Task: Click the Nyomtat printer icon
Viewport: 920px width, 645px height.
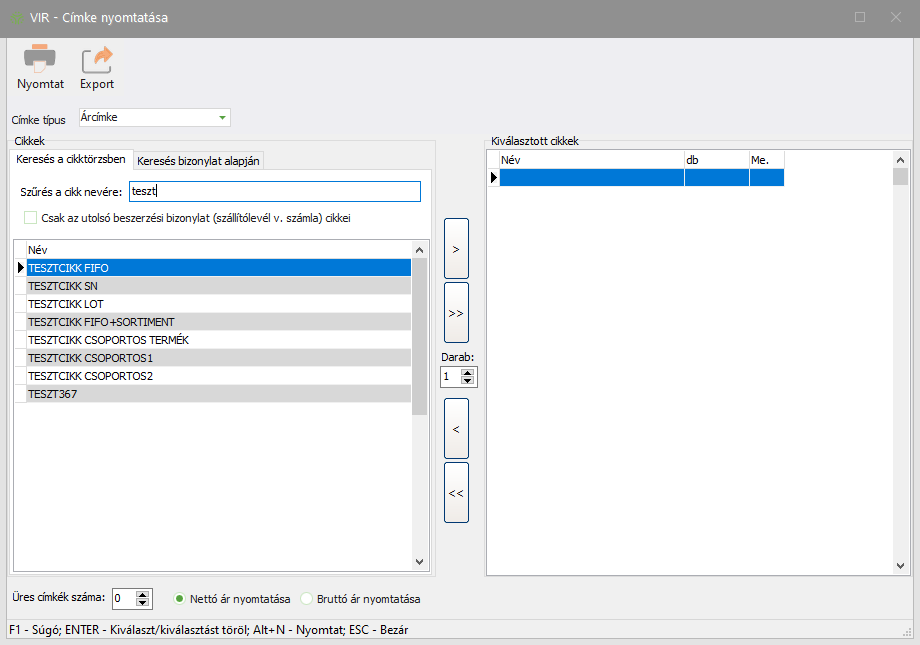Action: (40, 60)
